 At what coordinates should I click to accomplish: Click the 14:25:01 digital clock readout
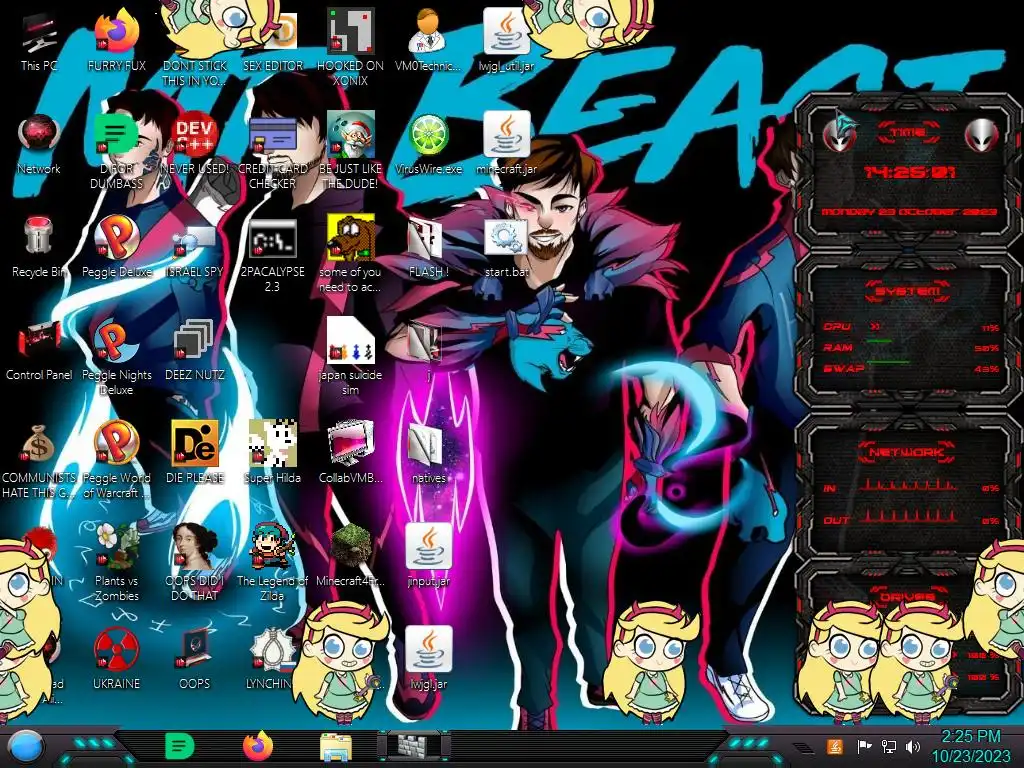[x=908, y=172]
